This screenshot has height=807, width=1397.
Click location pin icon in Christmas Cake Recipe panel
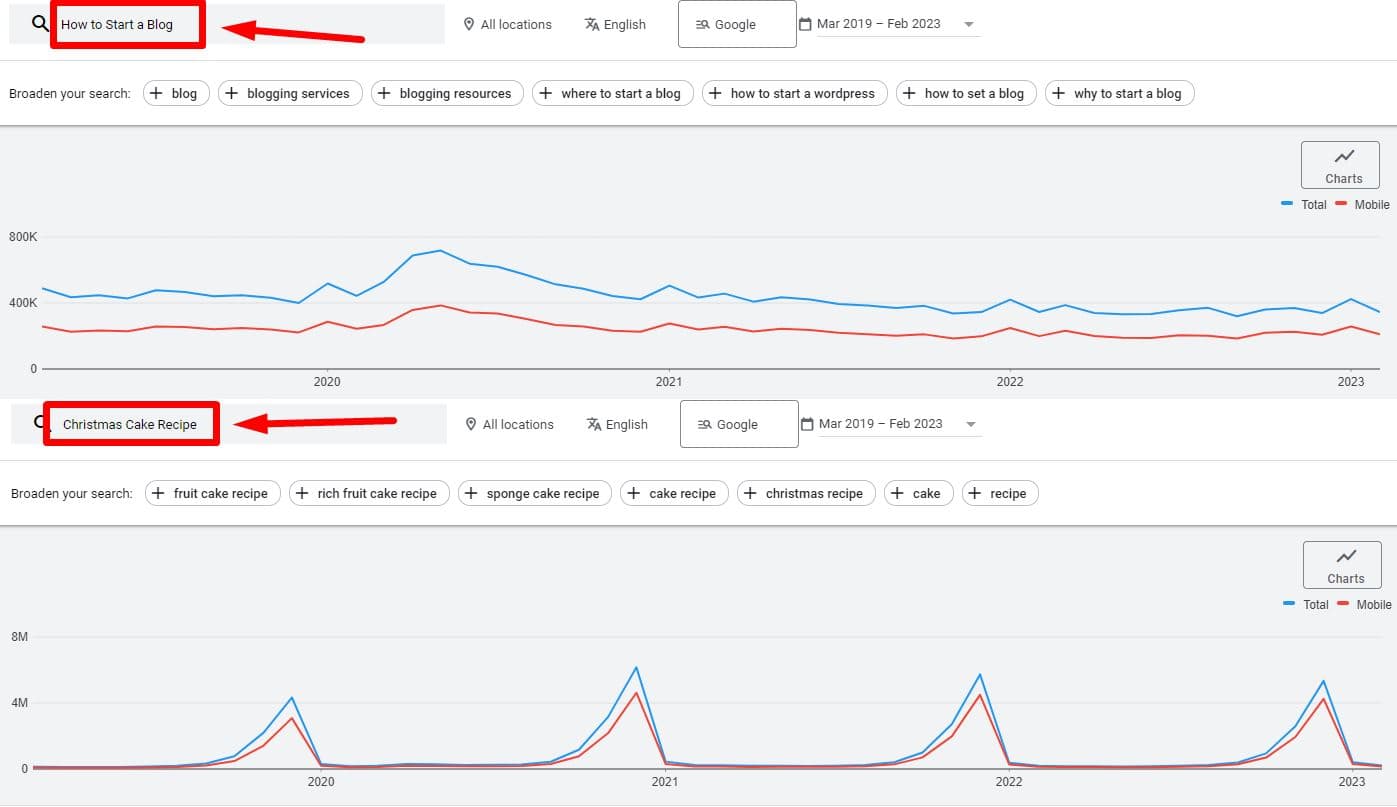click(x=471, y=424)
